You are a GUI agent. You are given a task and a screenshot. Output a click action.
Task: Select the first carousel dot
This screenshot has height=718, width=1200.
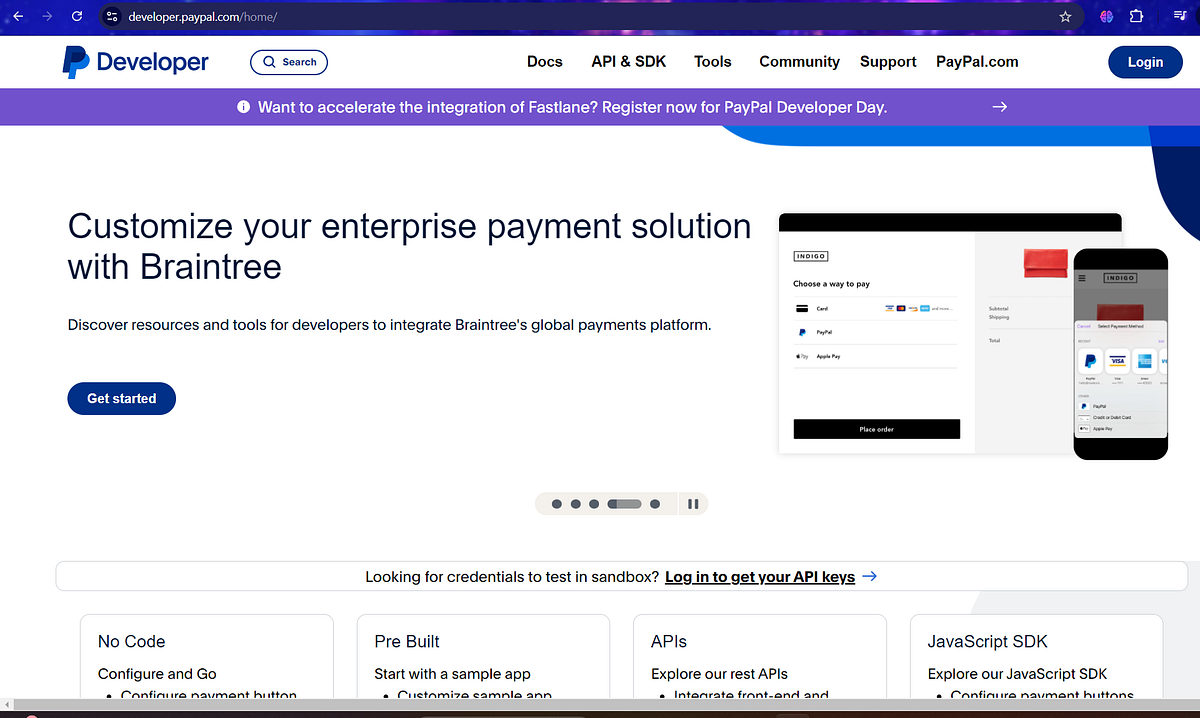coord(557,503)
